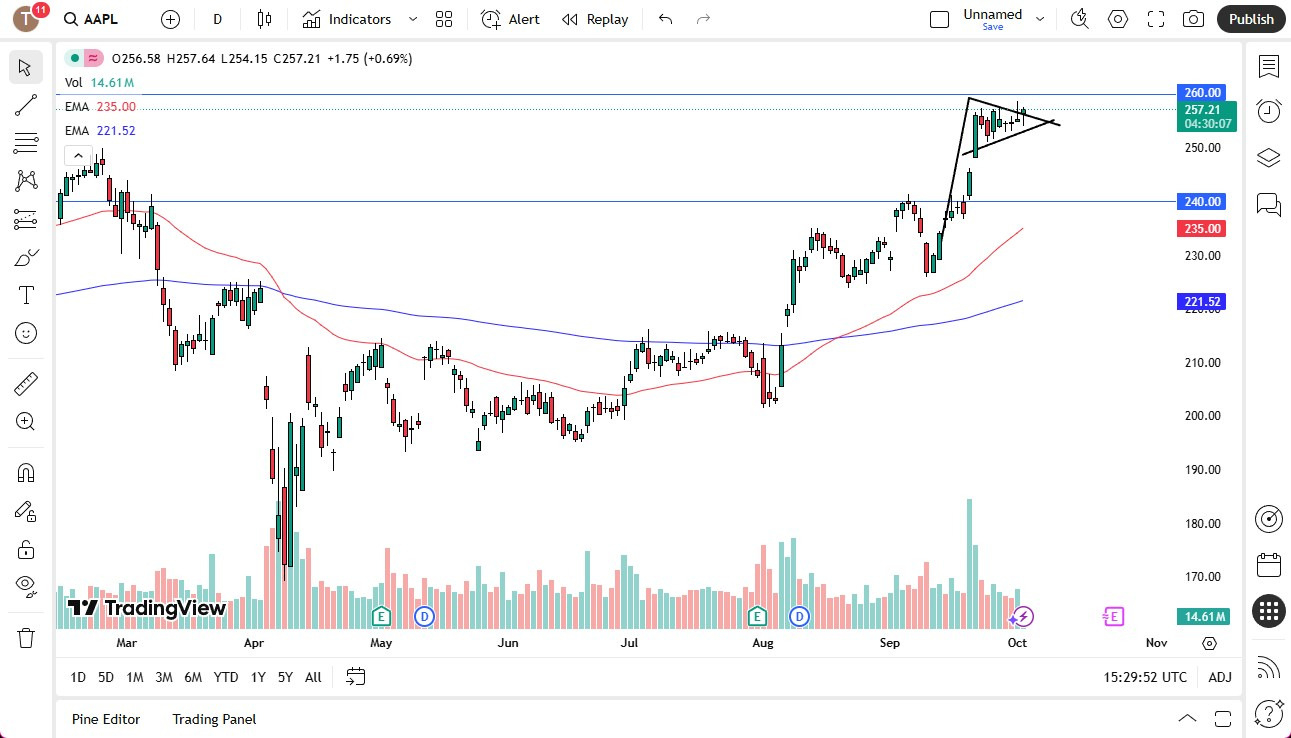Open the Watchlist panel on the right sidebar
1291x738 pixels.
point(1268,67)
